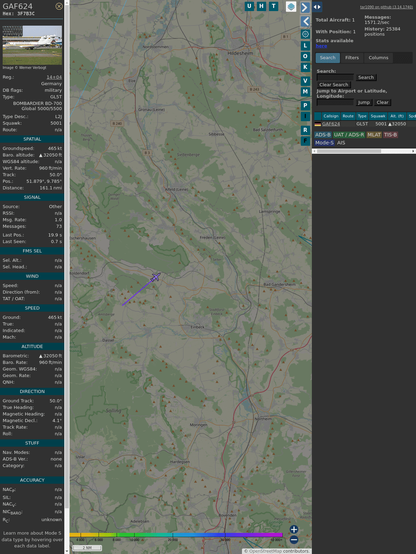Toggle the T button on map
This screenshot has width=416, height=554.
[x=274, y=6]
